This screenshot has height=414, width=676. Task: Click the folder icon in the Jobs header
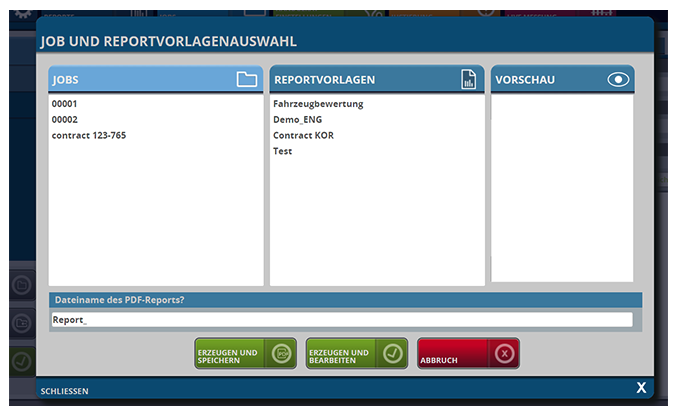pyautogui.click(x=246, y=80)
